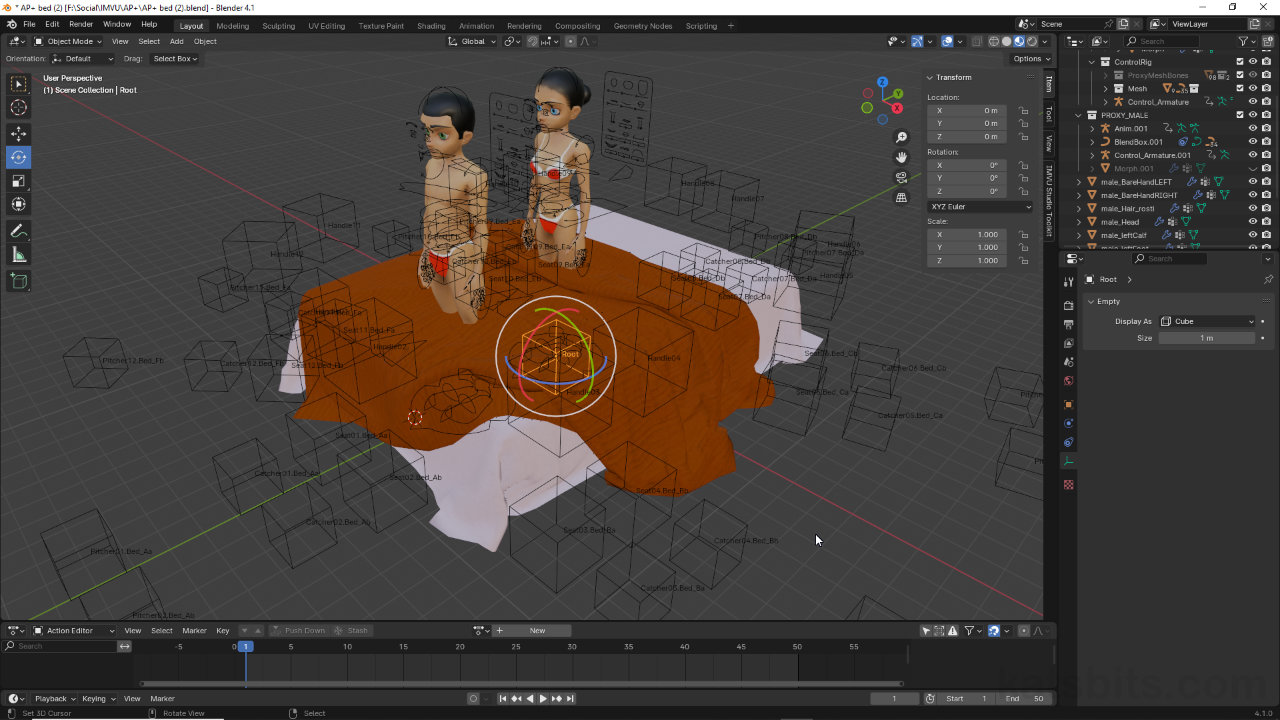
Task: Collapse the PROXY_MALE collection
Action: pyautogui.click(x=1079, y=115)
